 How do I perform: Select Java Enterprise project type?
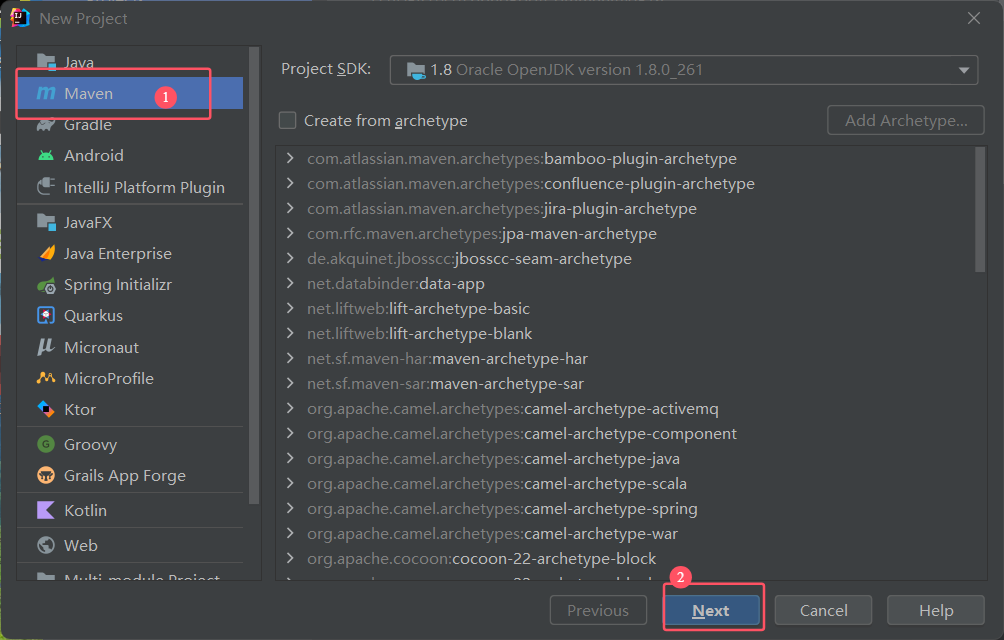point(118,253)
